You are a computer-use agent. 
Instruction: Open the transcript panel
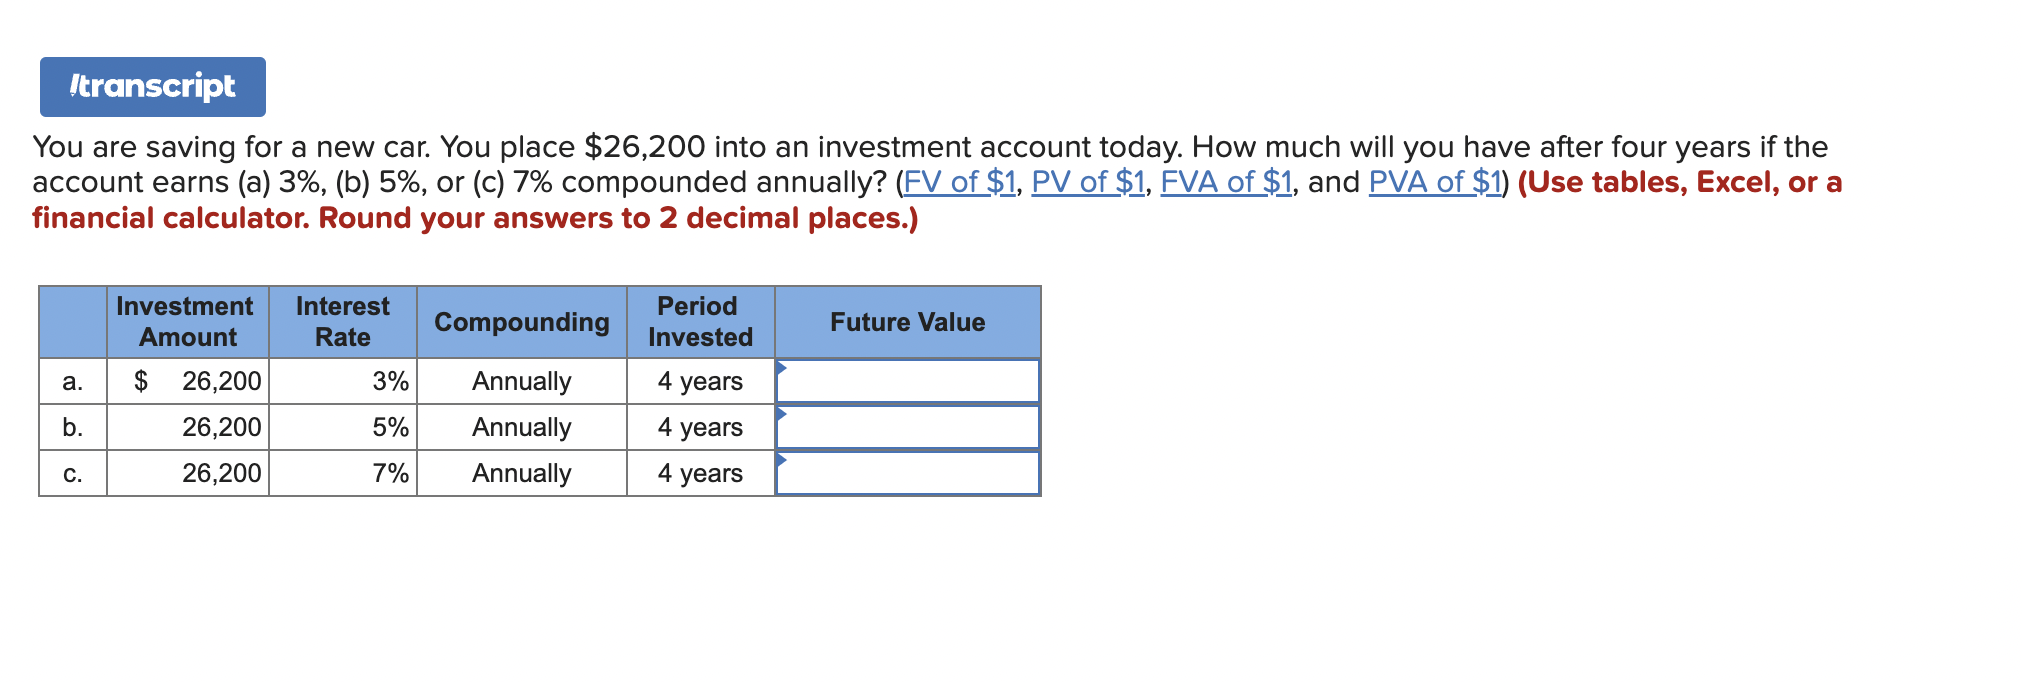click(x=152, y=86)
